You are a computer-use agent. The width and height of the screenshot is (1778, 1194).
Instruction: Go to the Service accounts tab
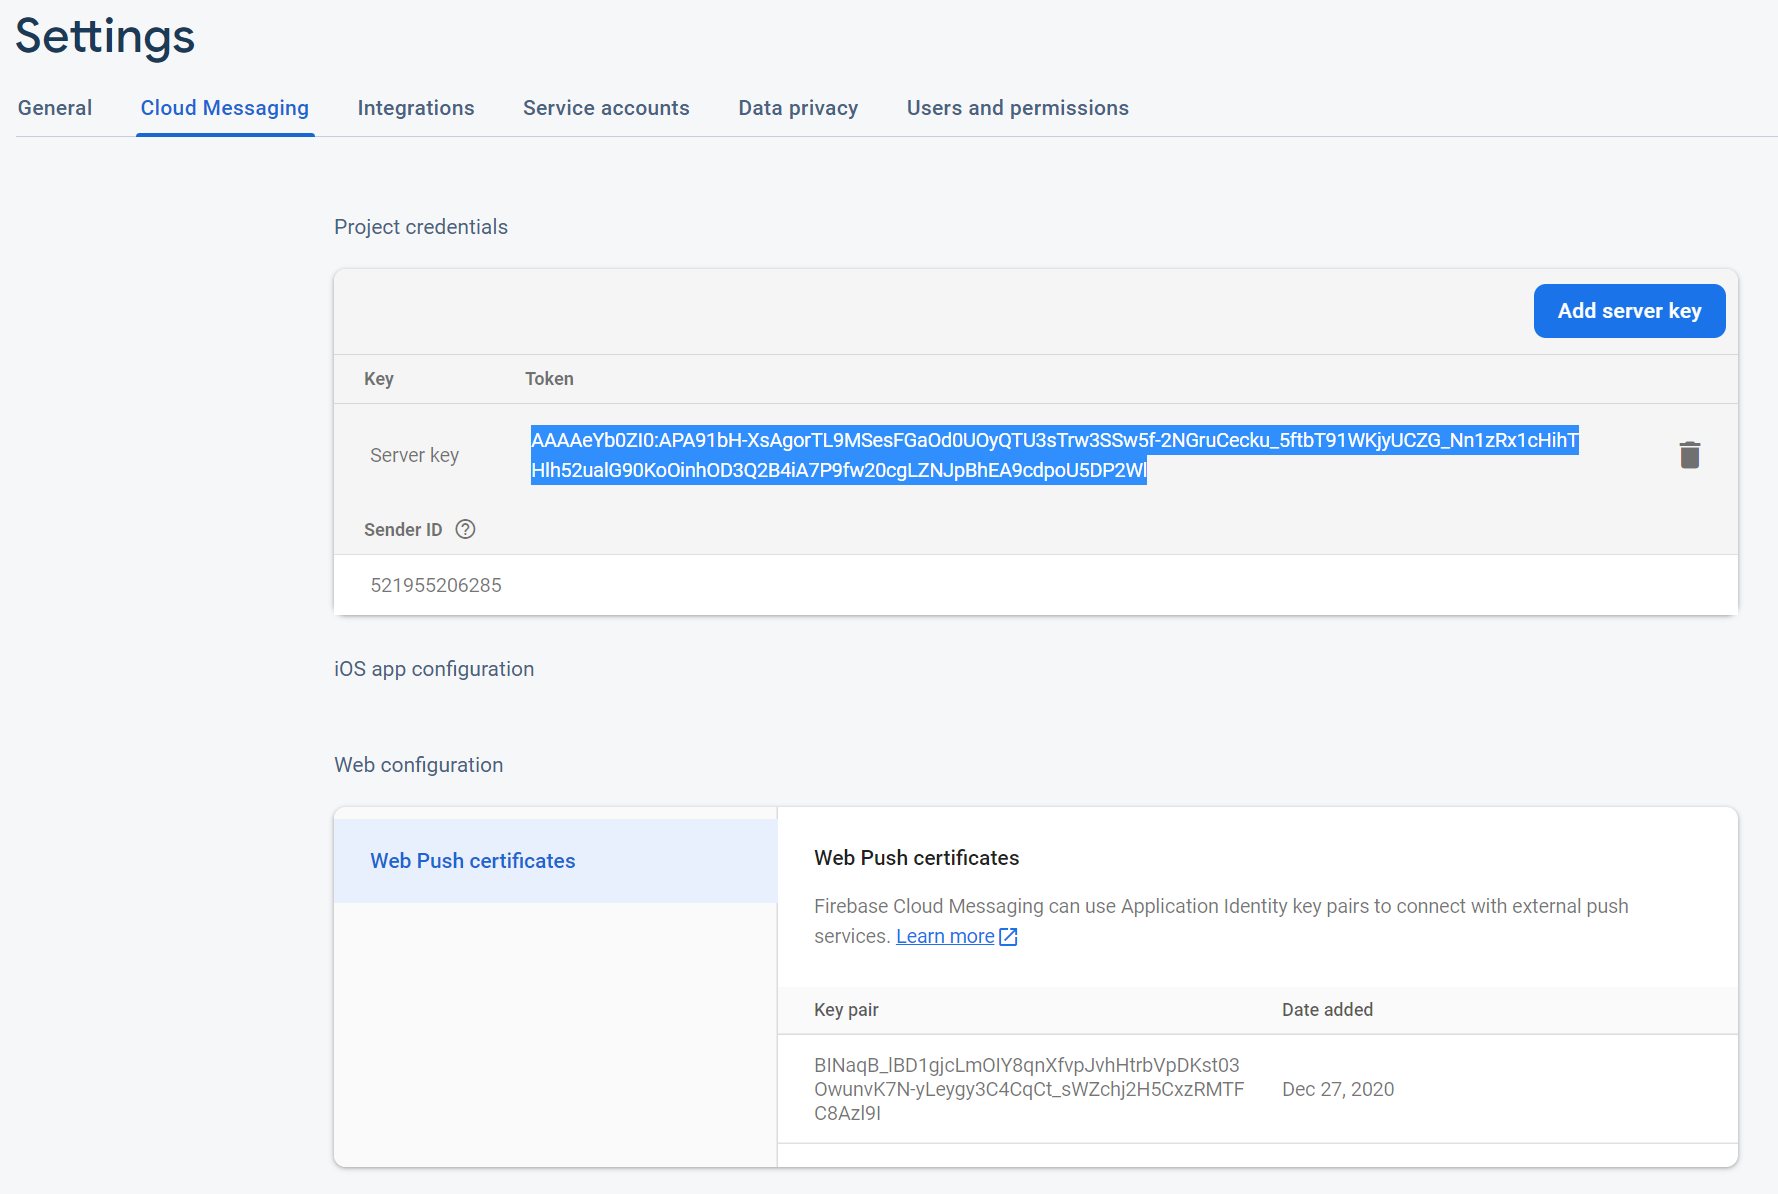tap(606, 108)
